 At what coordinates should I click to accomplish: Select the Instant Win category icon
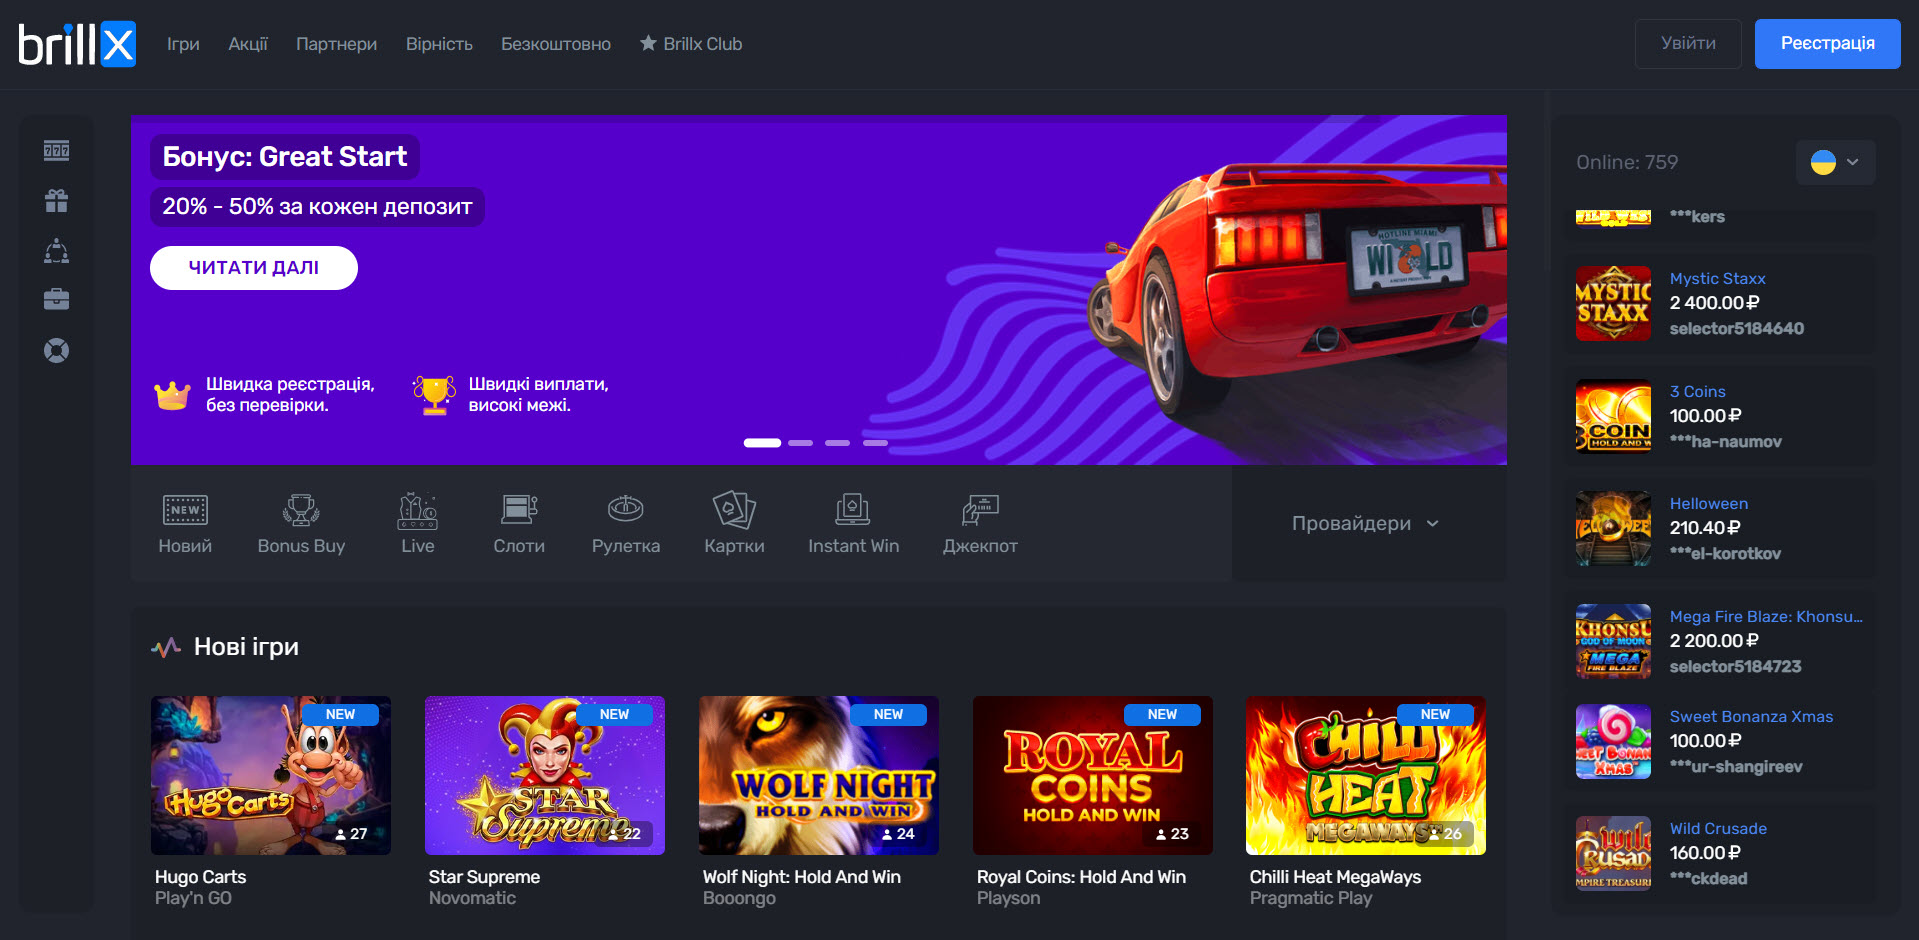coord(853,510)
